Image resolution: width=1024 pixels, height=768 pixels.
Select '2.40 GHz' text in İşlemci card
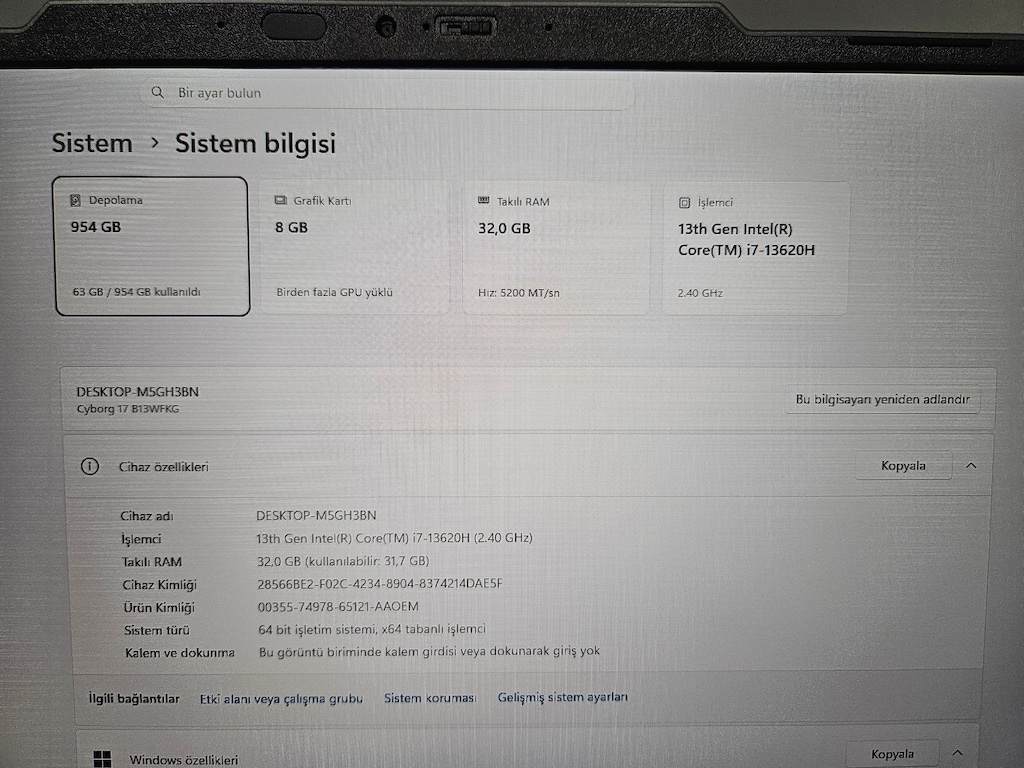tap(700, 293)
